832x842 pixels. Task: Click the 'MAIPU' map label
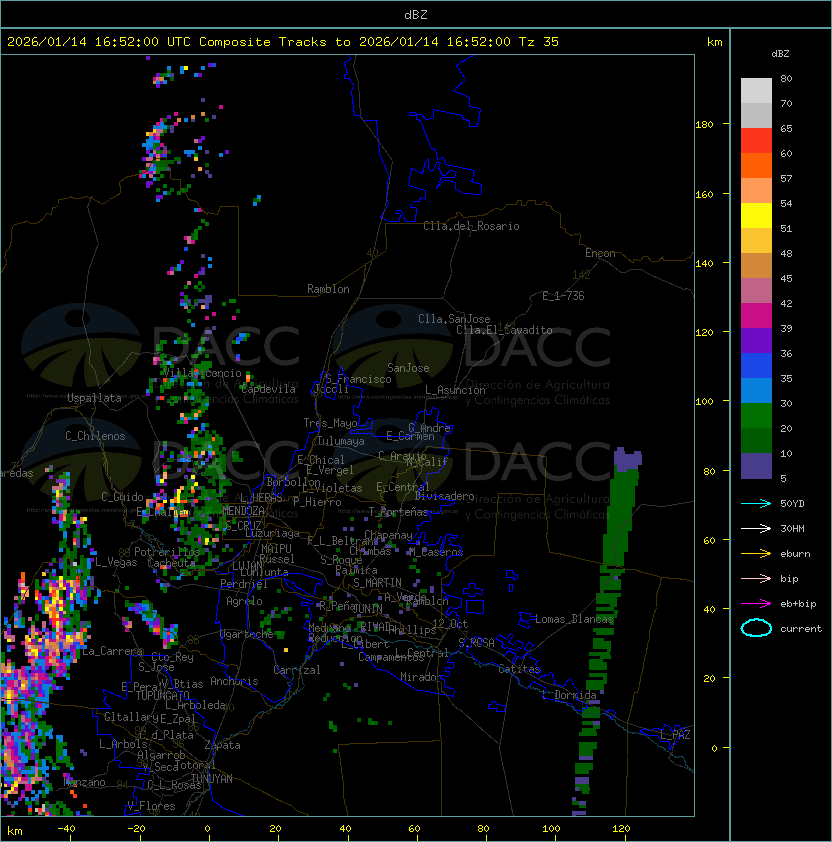[x=276, y=549]
